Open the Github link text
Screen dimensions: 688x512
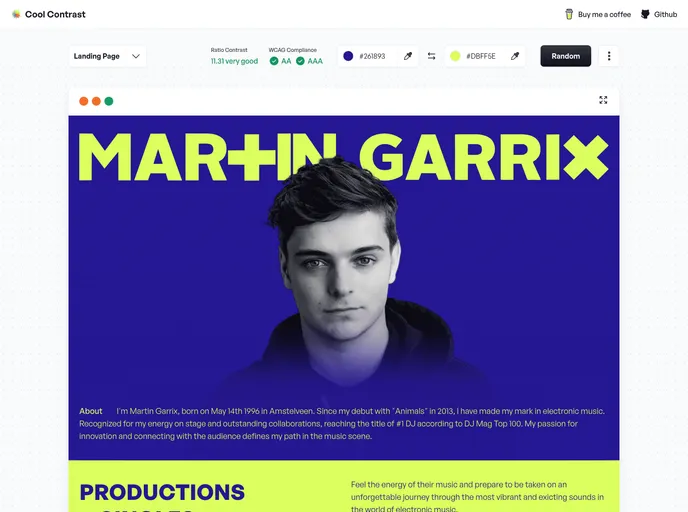tap(665, 14)
